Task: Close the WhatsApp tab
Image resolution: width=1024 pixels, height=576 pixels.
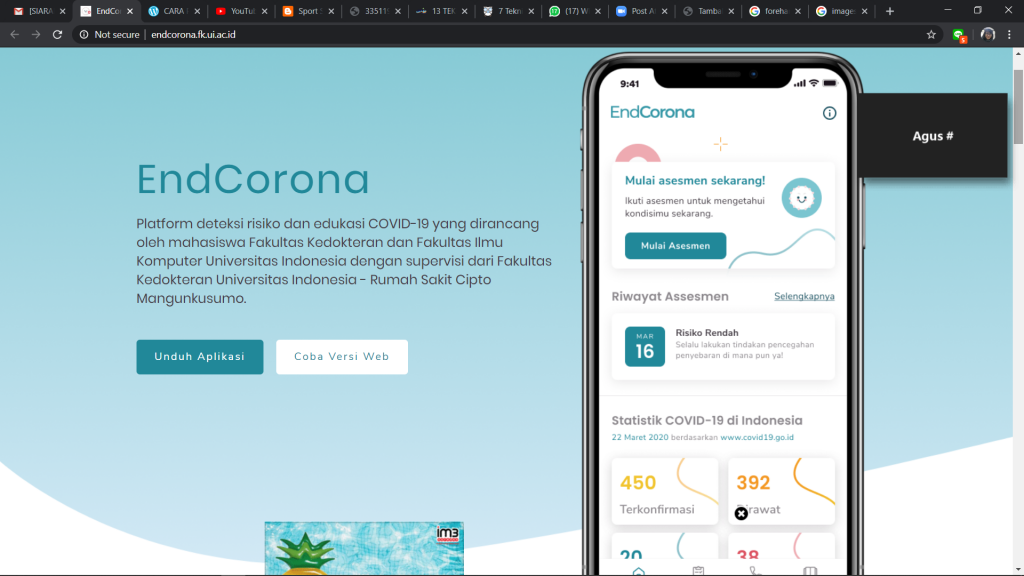Action: (598, 11)
